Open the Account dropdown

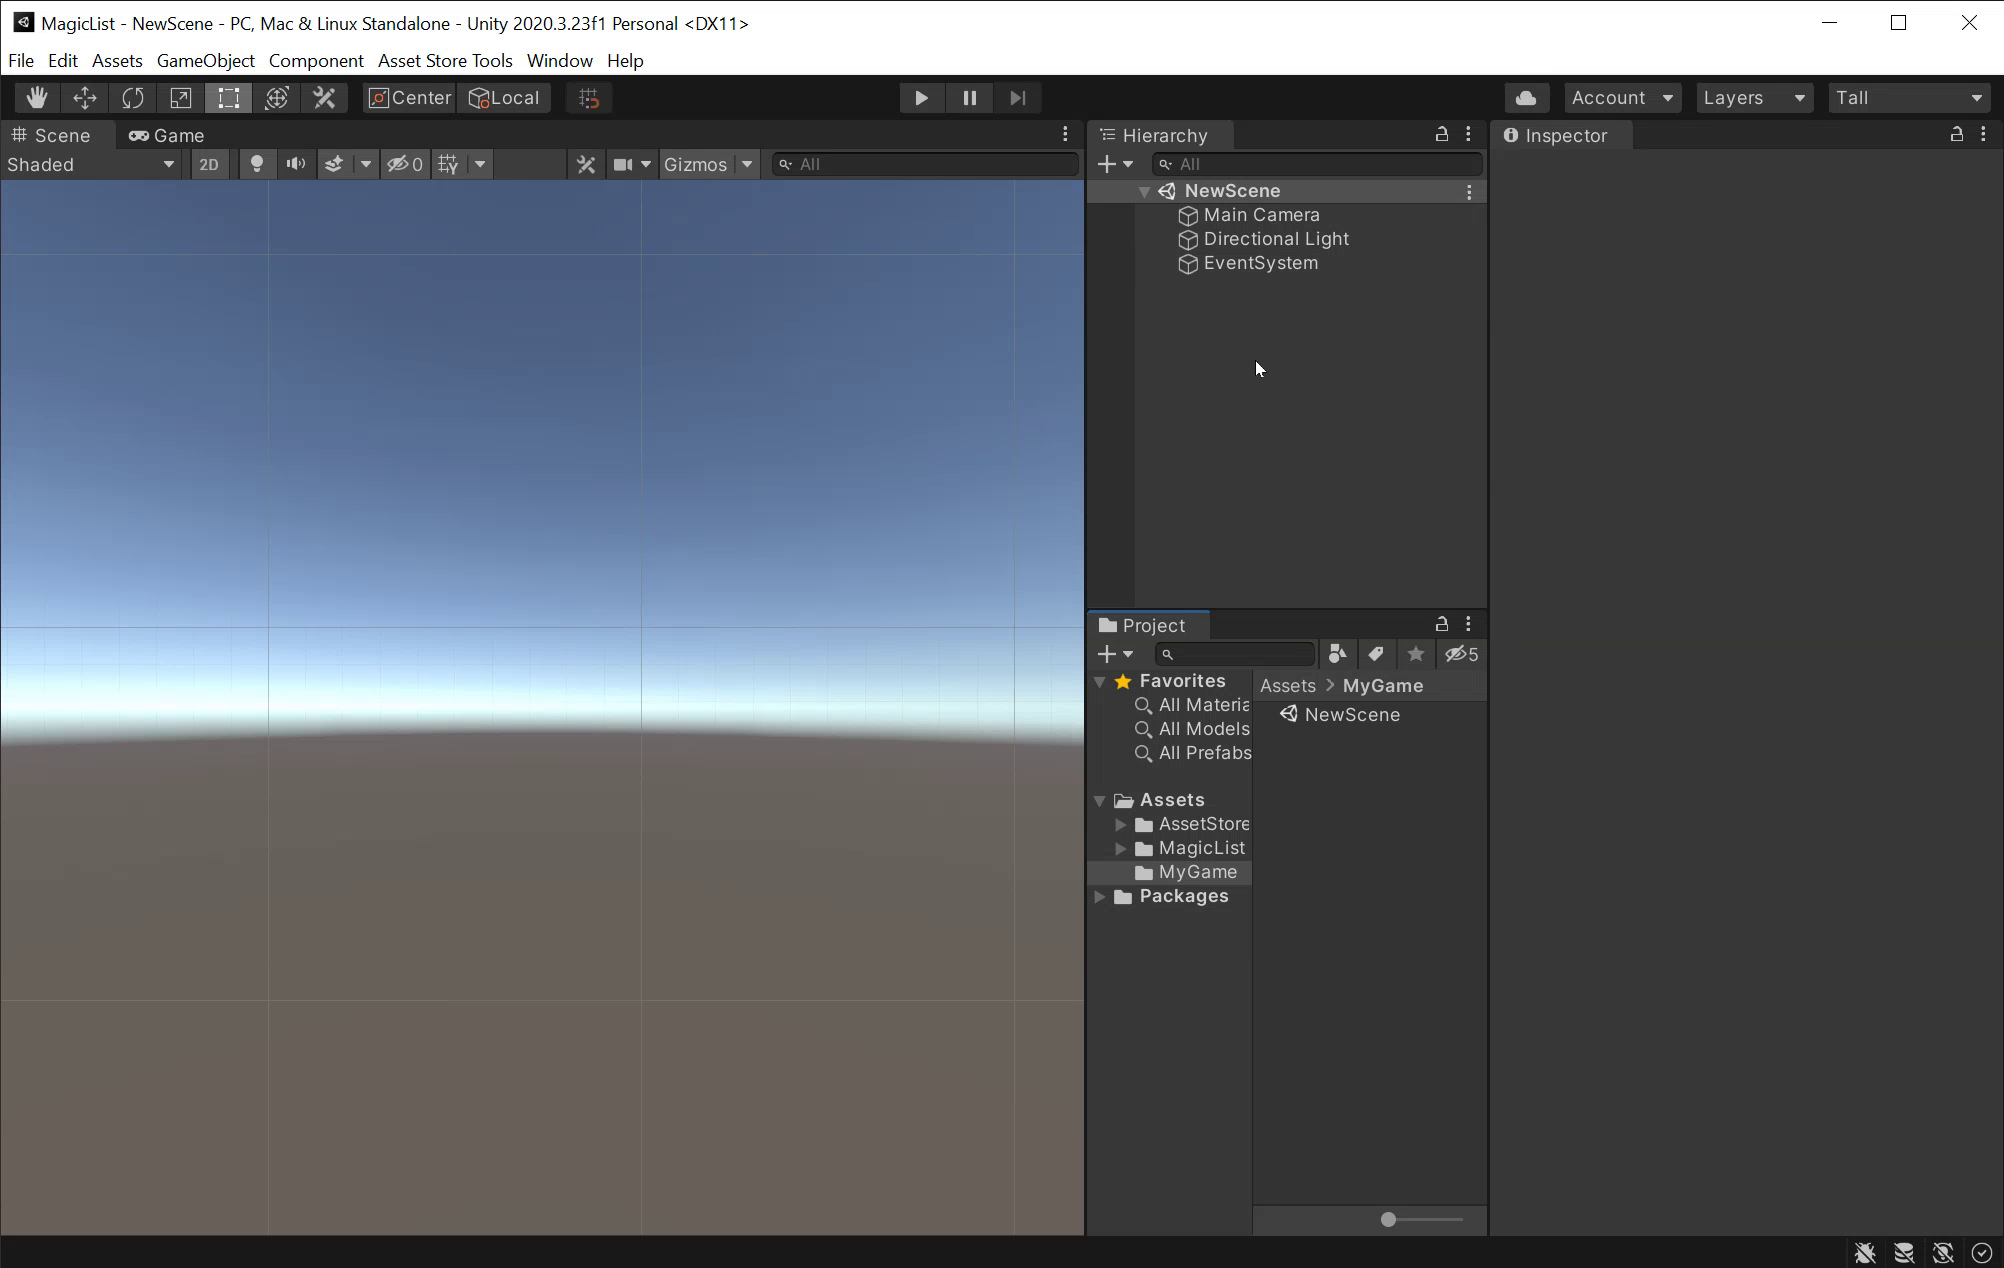(1622, 98)
